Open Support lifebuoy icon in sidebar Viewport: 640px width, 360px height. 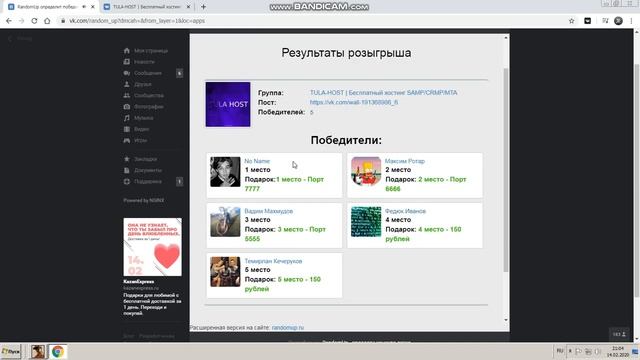coord(127,181)
